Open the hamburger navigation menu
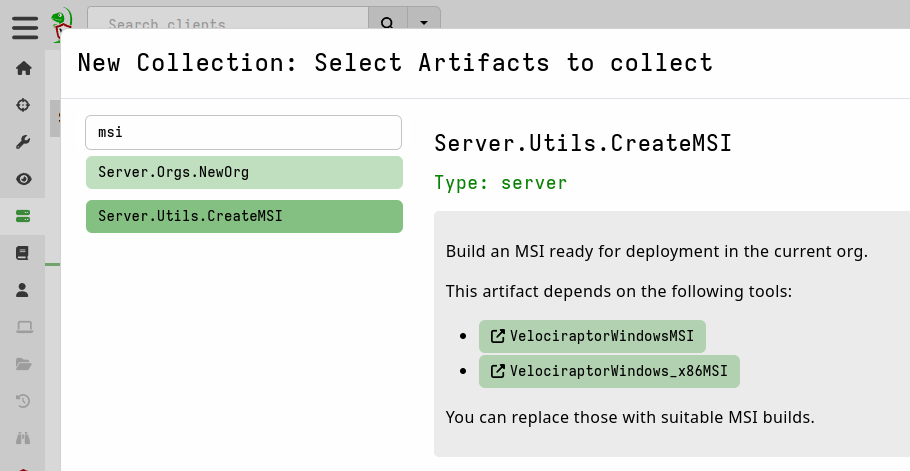 point(25,26)
